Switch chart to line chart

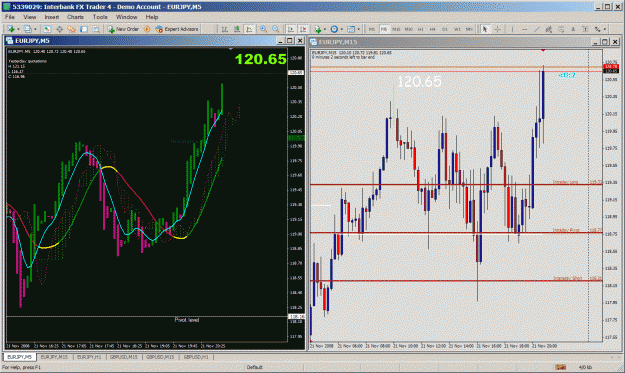249,29
